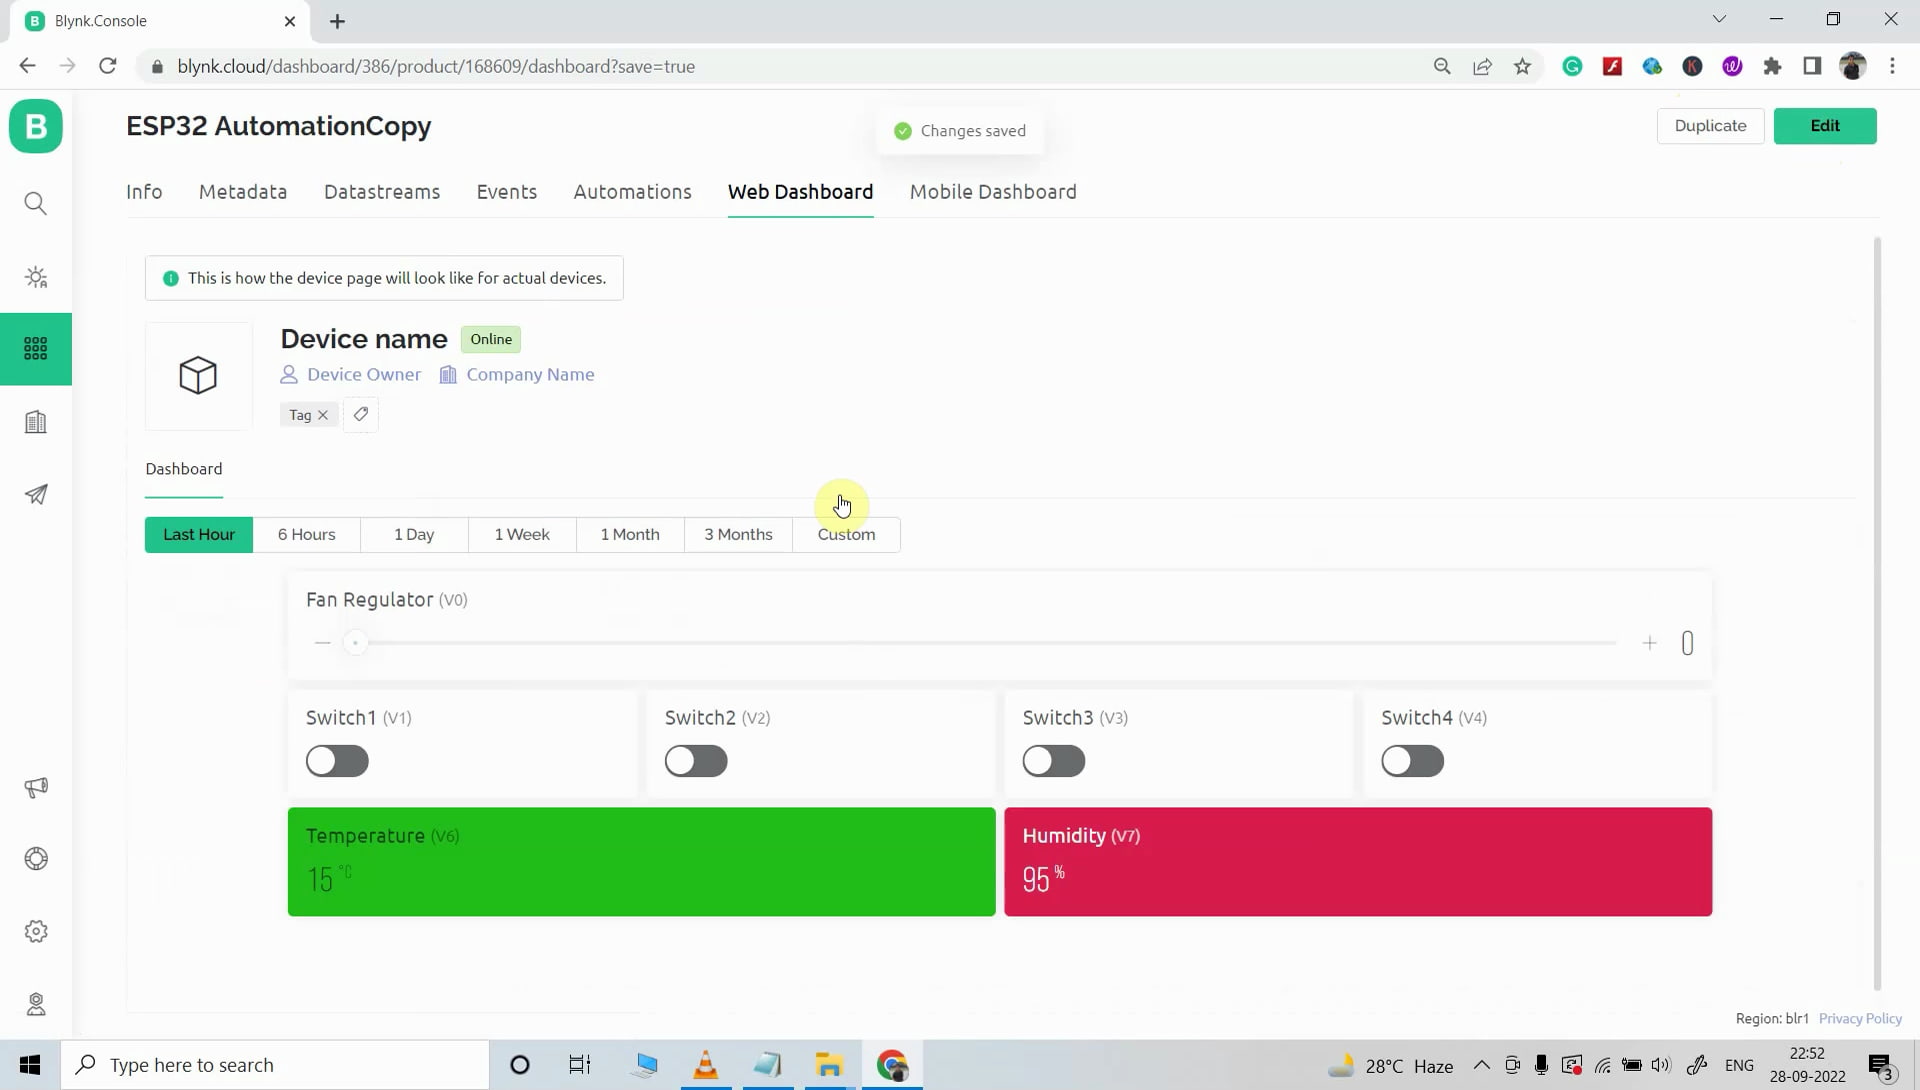Expand the Chrome tab search chevron
This screenshot has width=1920, height=1090.
pos(1719,19)
